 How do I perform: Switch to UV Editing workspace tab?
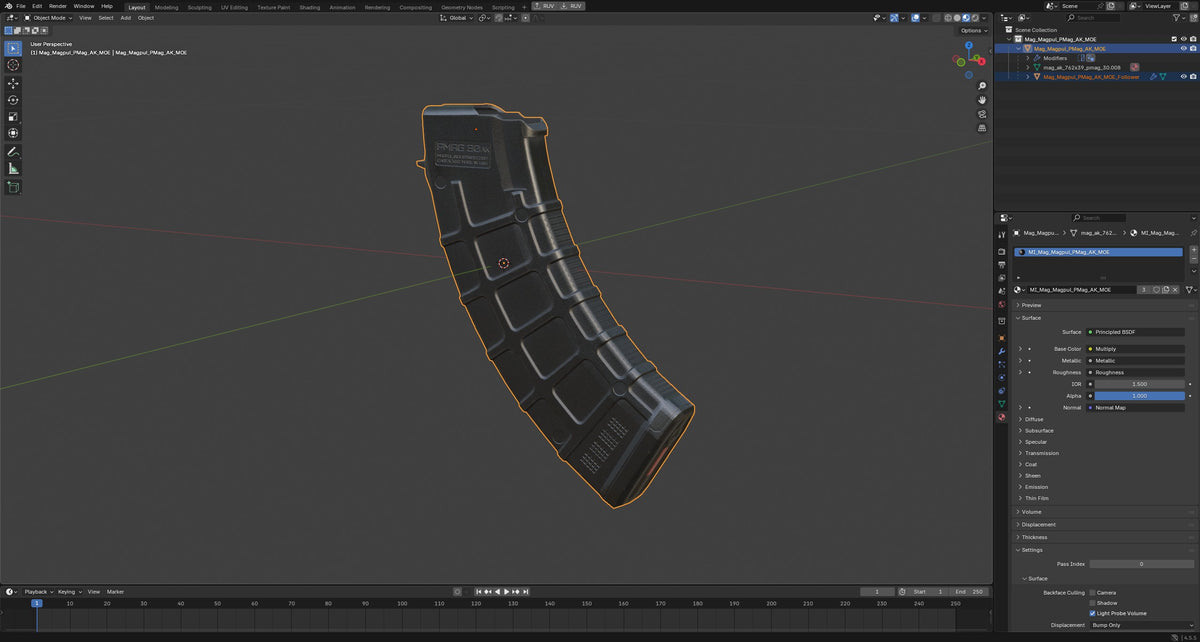[234, 7]
